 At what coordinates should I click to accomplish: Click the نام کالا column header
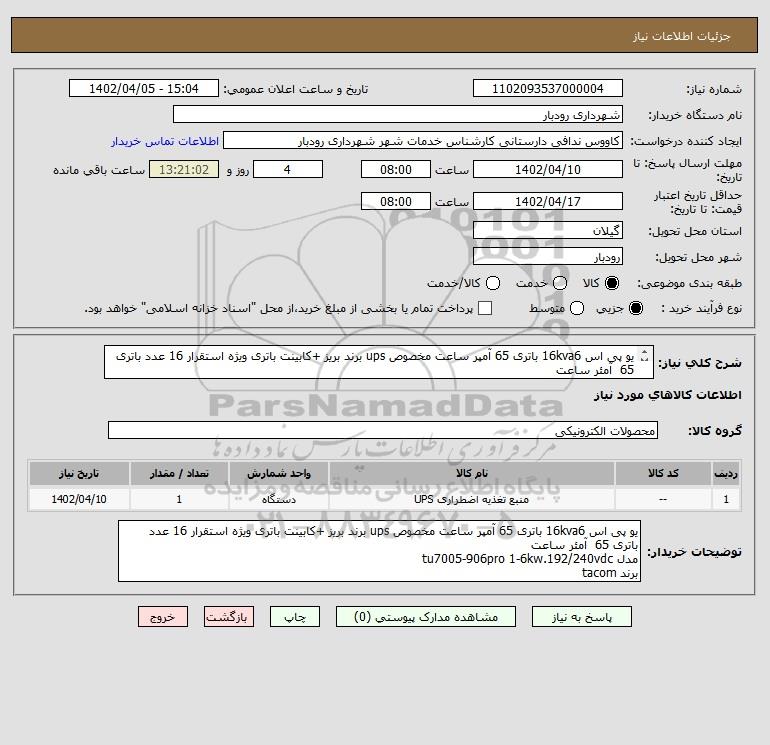click(471, 473)
